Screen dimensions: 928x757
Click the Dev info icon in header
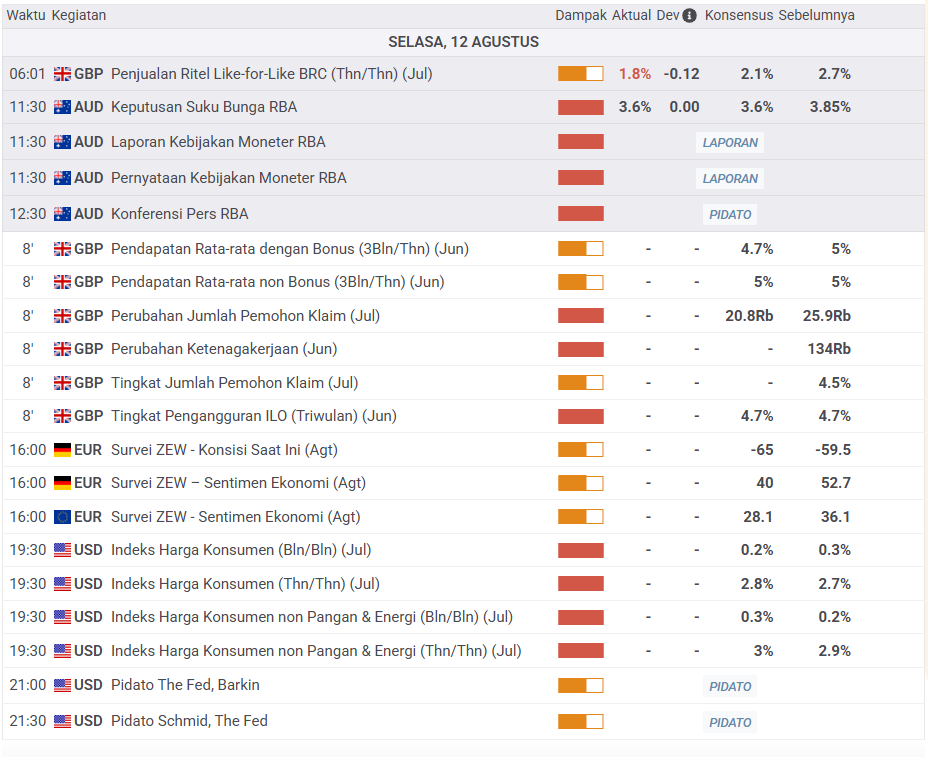(x=689, y=16)
